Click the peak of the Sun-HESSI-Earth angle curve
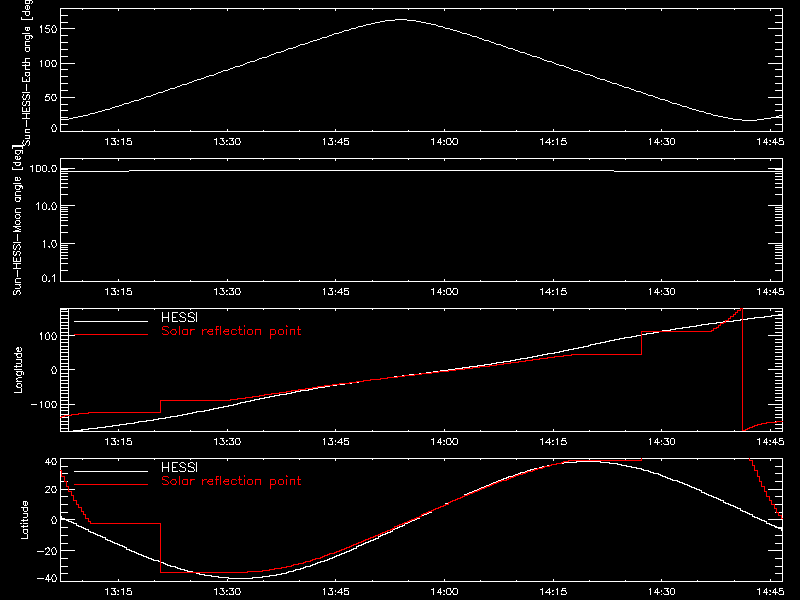This screenshot has width=800, height=600. click(x=401, y=20)
